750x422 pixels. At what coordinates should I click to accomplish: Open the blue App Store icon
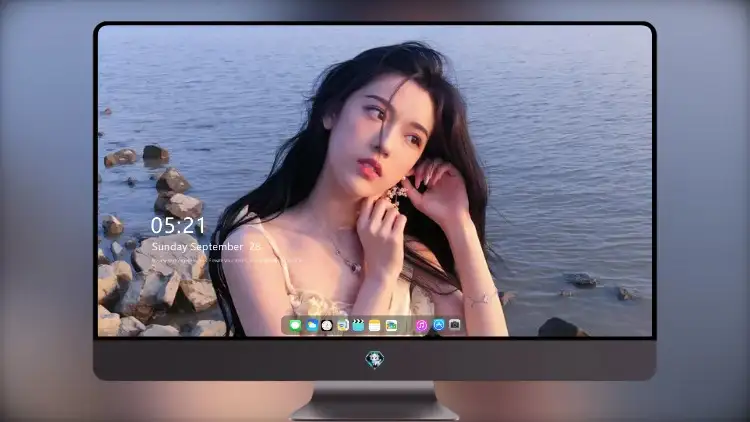pos(439,325)
